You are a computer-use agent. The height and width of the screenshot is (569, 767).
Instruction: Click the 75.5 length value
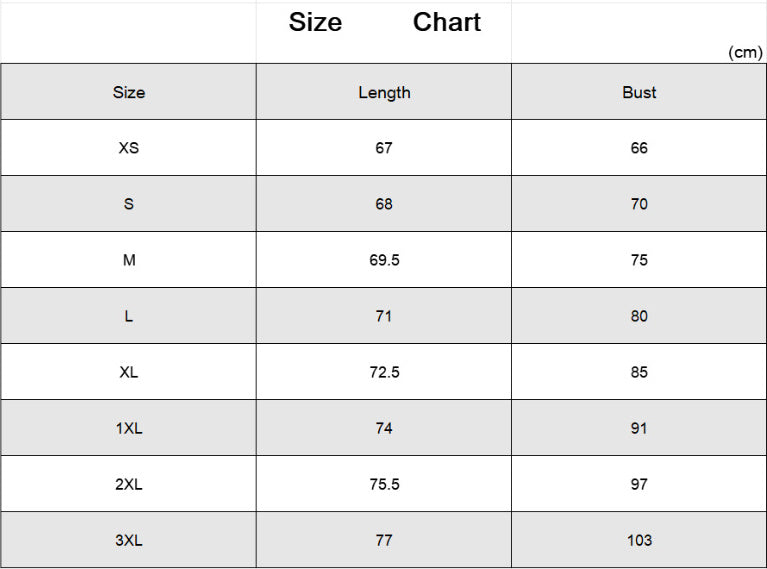coord(384,484)
